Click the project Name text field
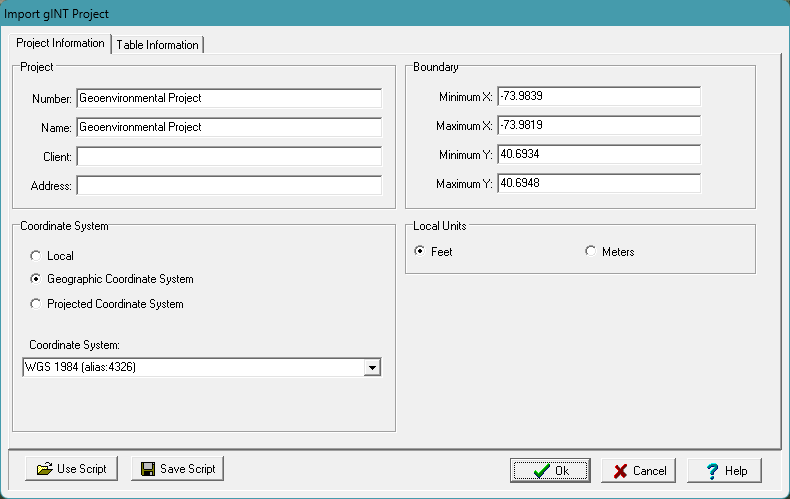 click(228, 127)
